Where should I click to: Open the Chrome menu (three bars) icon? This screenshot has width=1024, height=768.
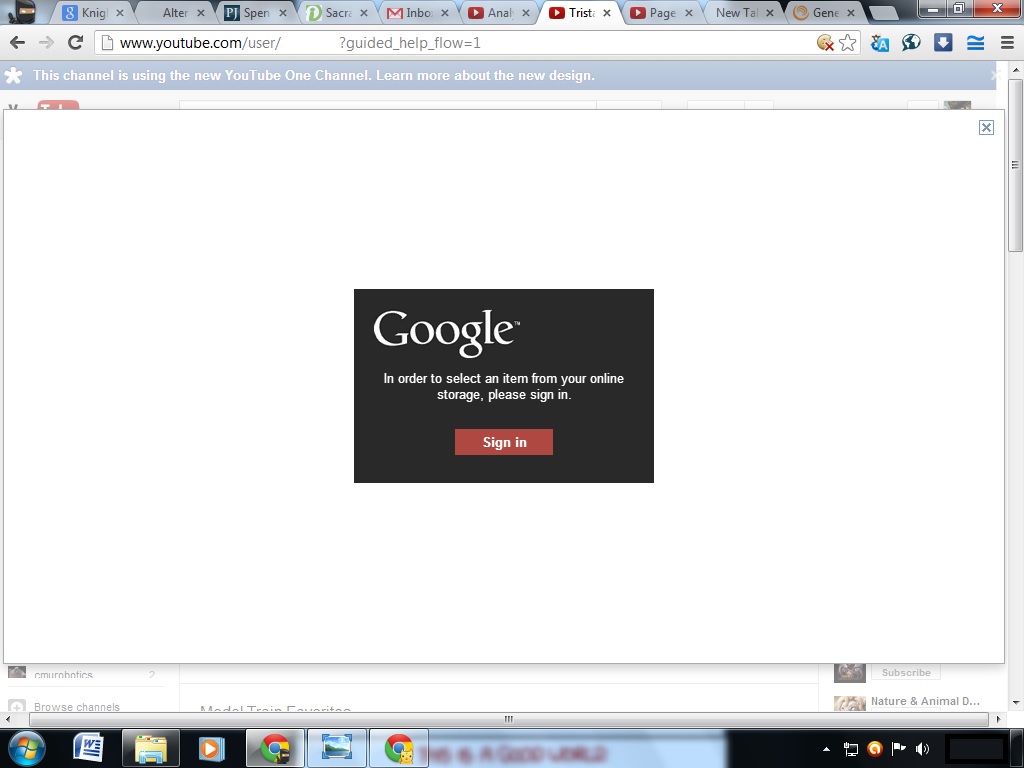(x=1007, y=43)
